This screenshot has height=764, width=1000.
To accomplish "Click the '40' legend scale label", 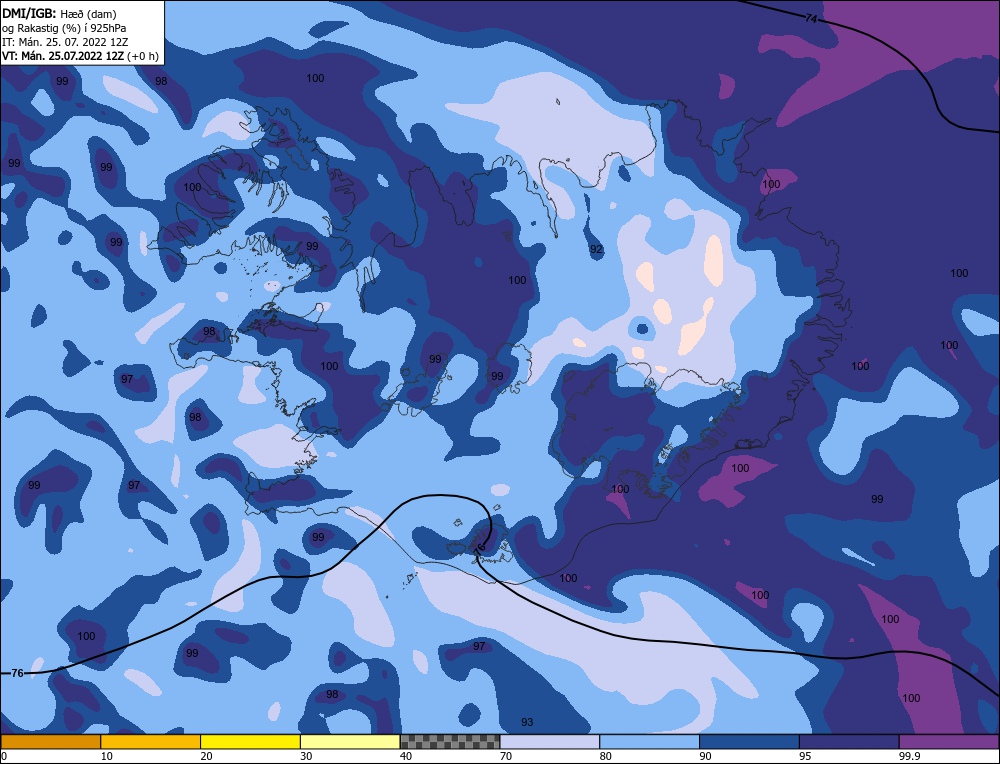I will 406,756.
